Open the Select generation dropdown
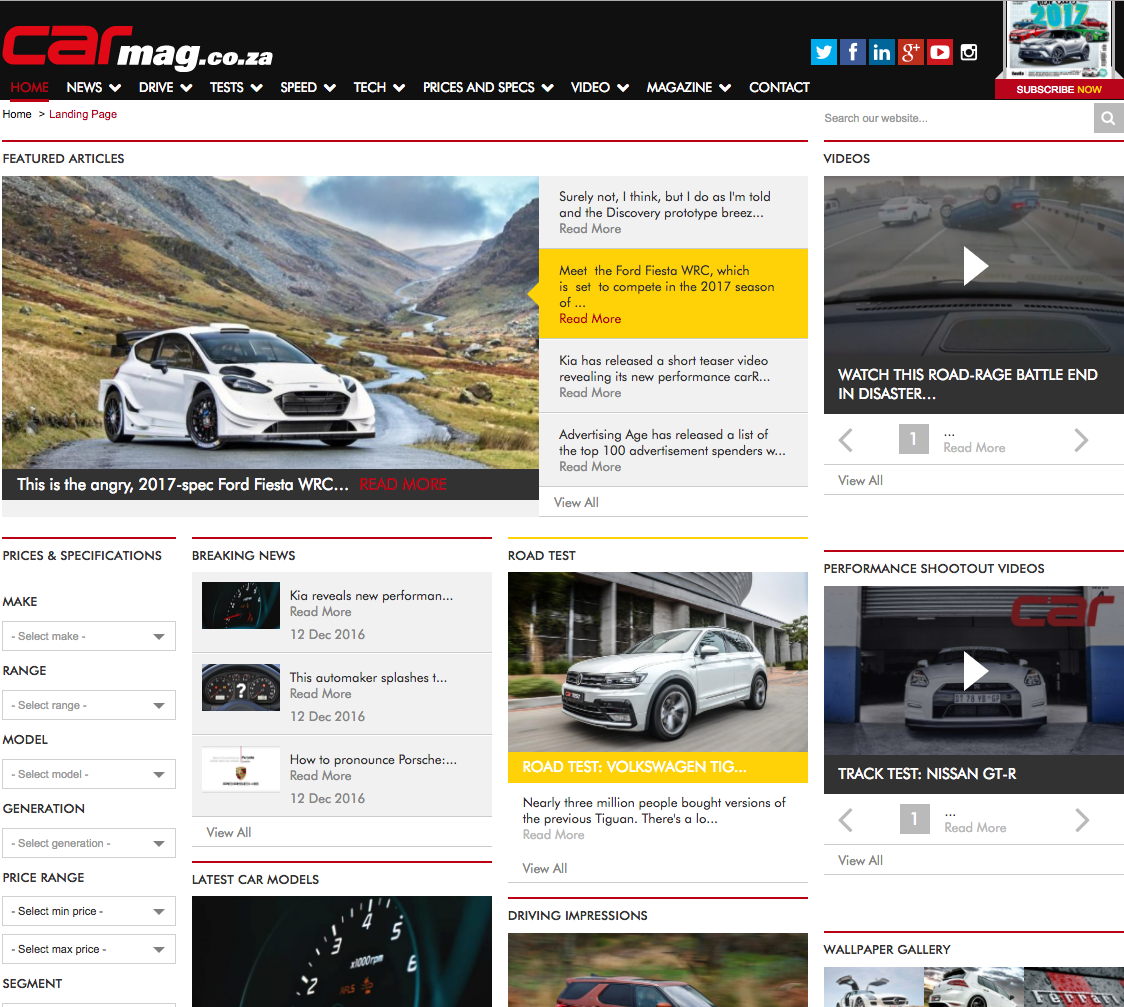 (89, 843)
